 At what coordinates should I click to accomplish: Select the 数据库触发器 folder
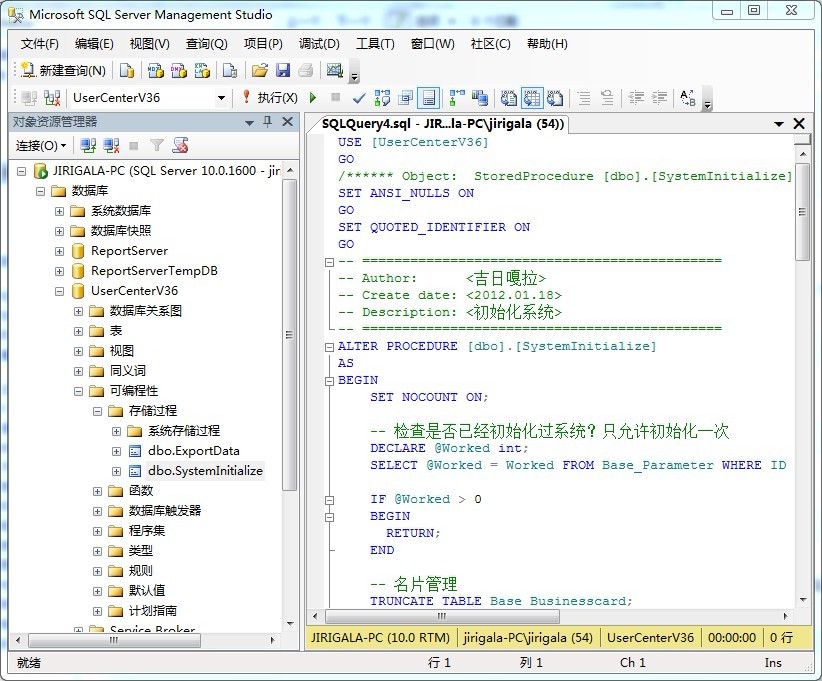165,511
